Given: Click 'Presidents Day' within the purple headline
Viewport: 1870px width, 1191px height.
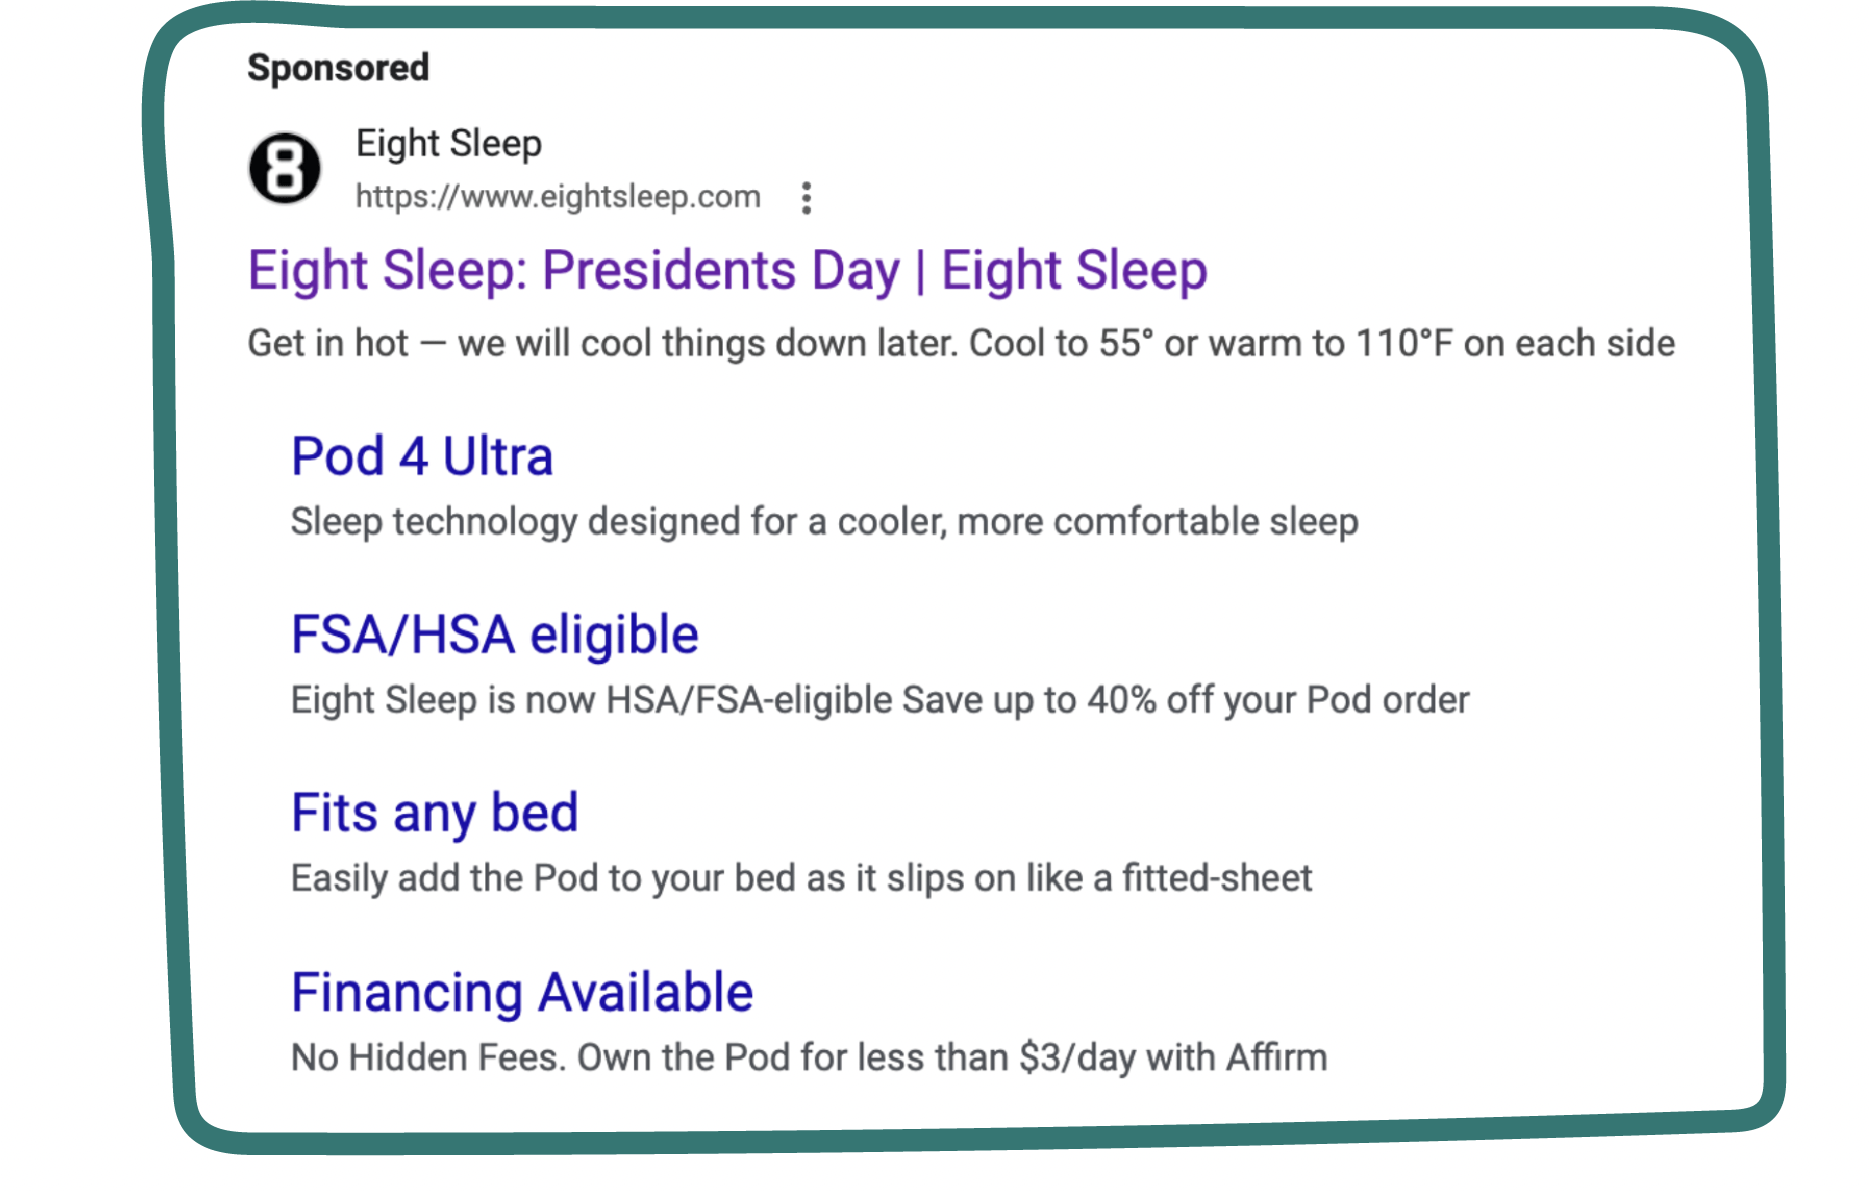Looking at the screenshot, I should [721, 271].
